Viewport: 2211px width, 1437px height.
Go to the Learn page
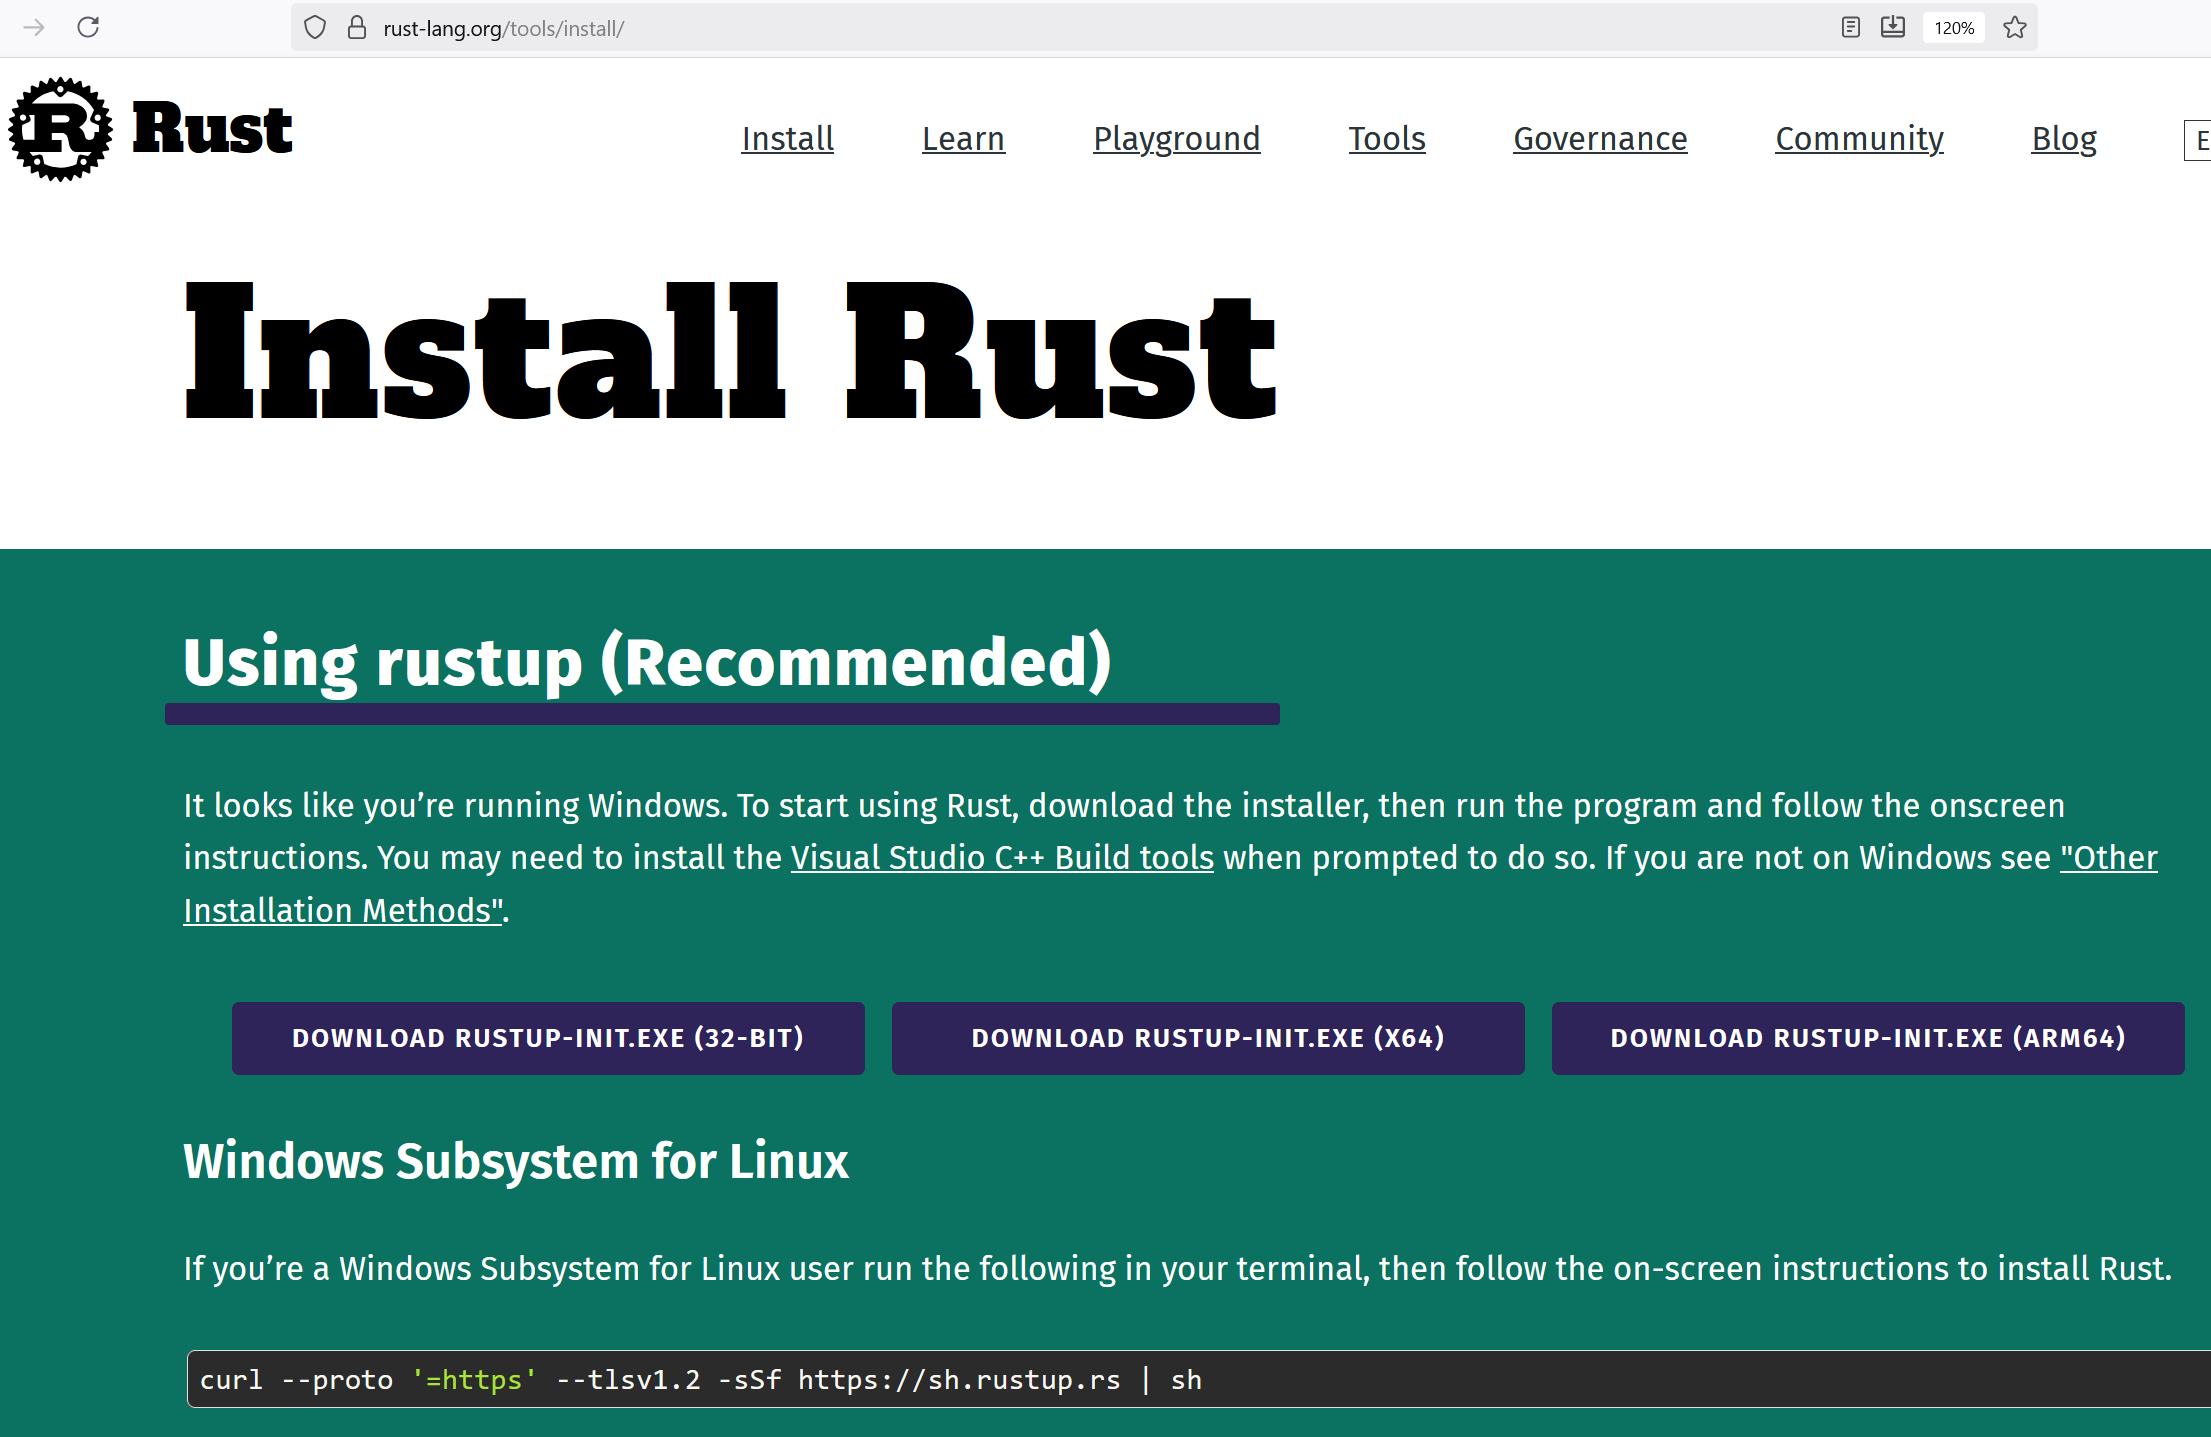tap(963, 139)
